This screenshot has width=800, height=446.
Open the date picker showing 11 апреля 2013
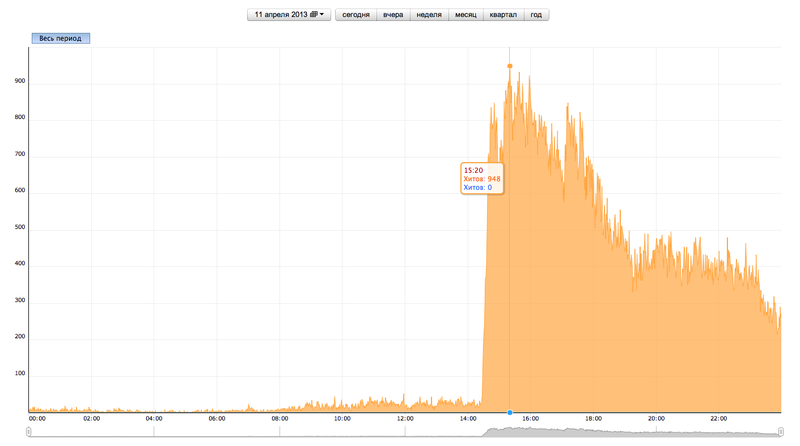pos(289,15)
